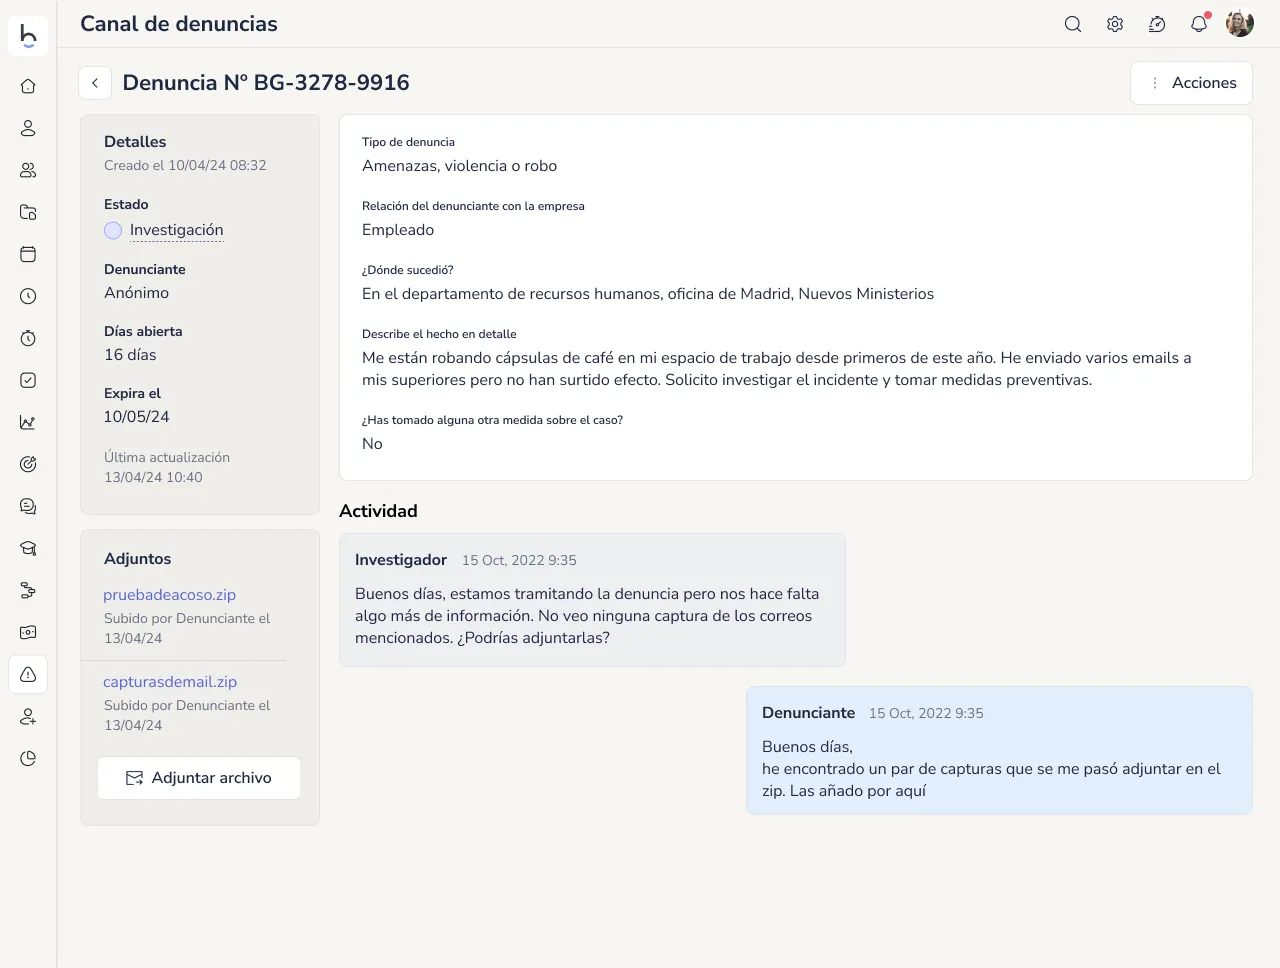
Task: Click the Investigador message bubble
Action: click(x=592, y=600)
